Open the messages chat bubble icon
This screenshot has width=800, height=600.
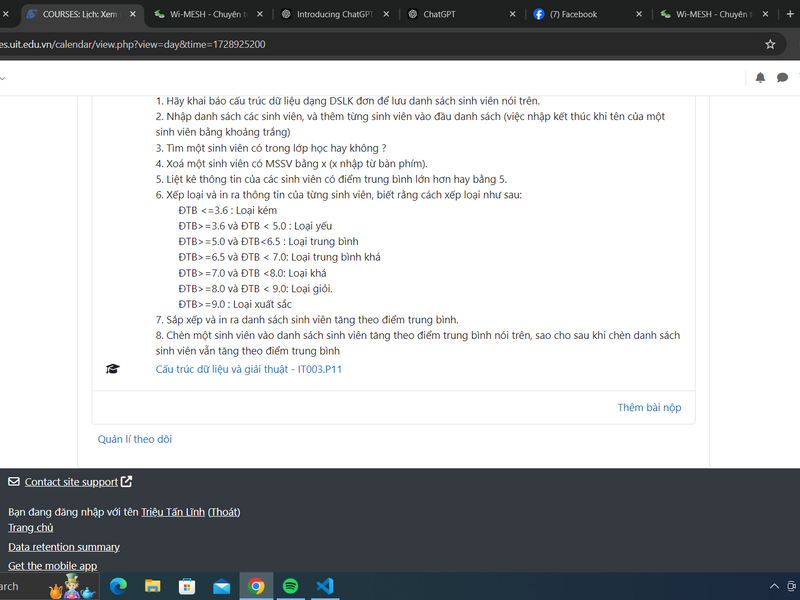[x=782, y=77]
